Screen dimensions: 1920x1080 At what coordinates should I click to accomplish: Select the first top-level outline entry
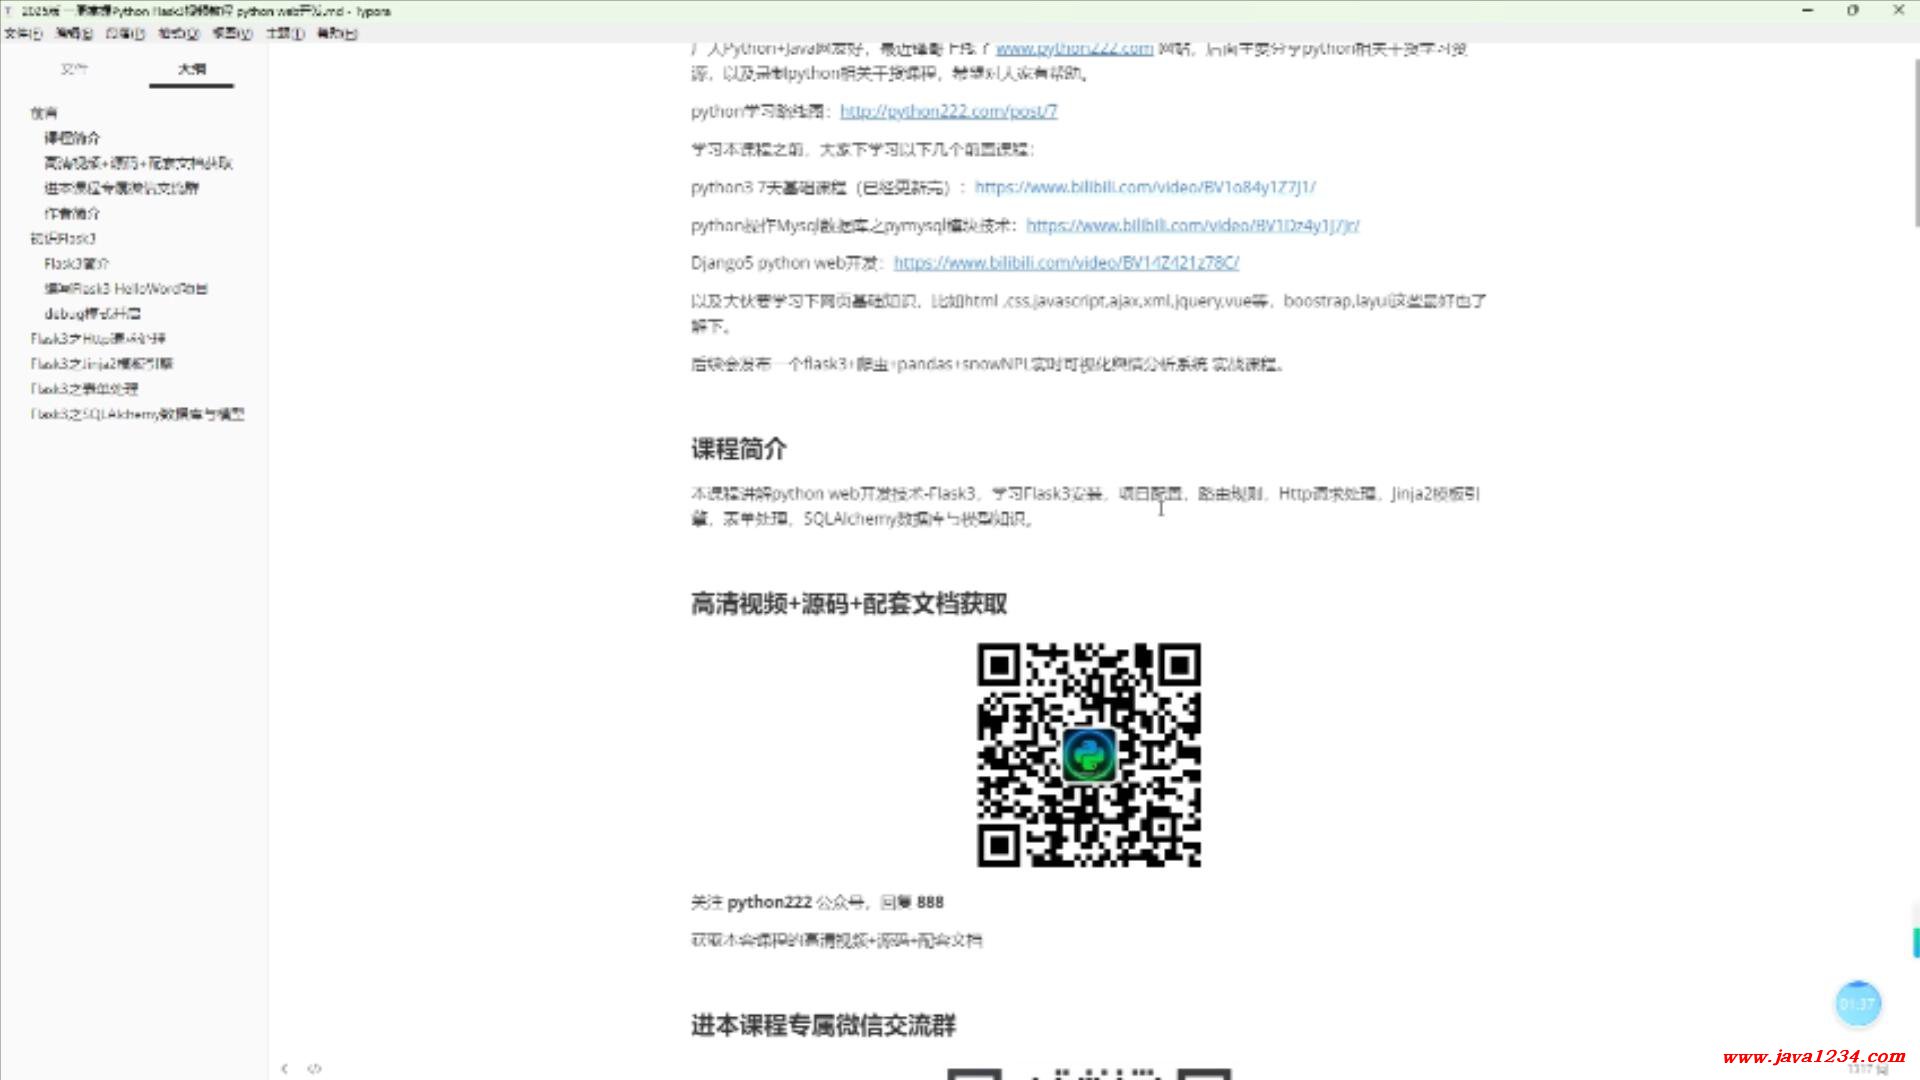44,113
